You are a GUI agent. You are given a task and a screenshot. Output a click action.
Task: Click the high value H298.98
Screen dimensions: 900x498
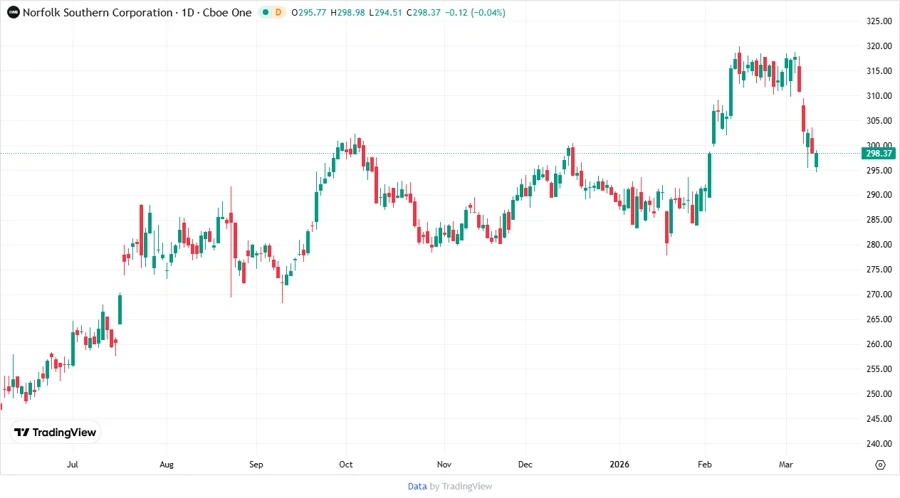click(x=348, y=12)
